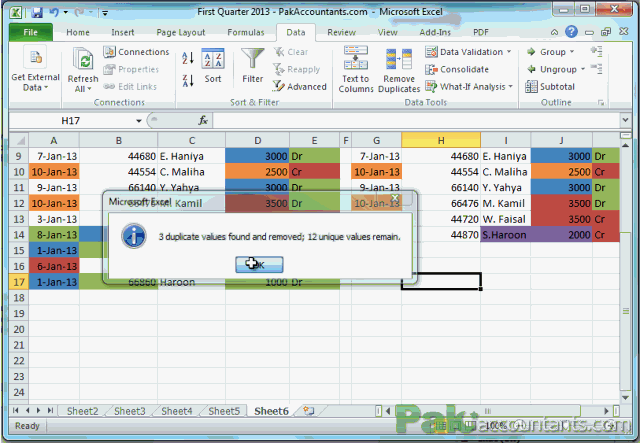Click the Save icon in quick access toolbar
The width and height of the screenshot is (640, 443).
pos(37,12)
